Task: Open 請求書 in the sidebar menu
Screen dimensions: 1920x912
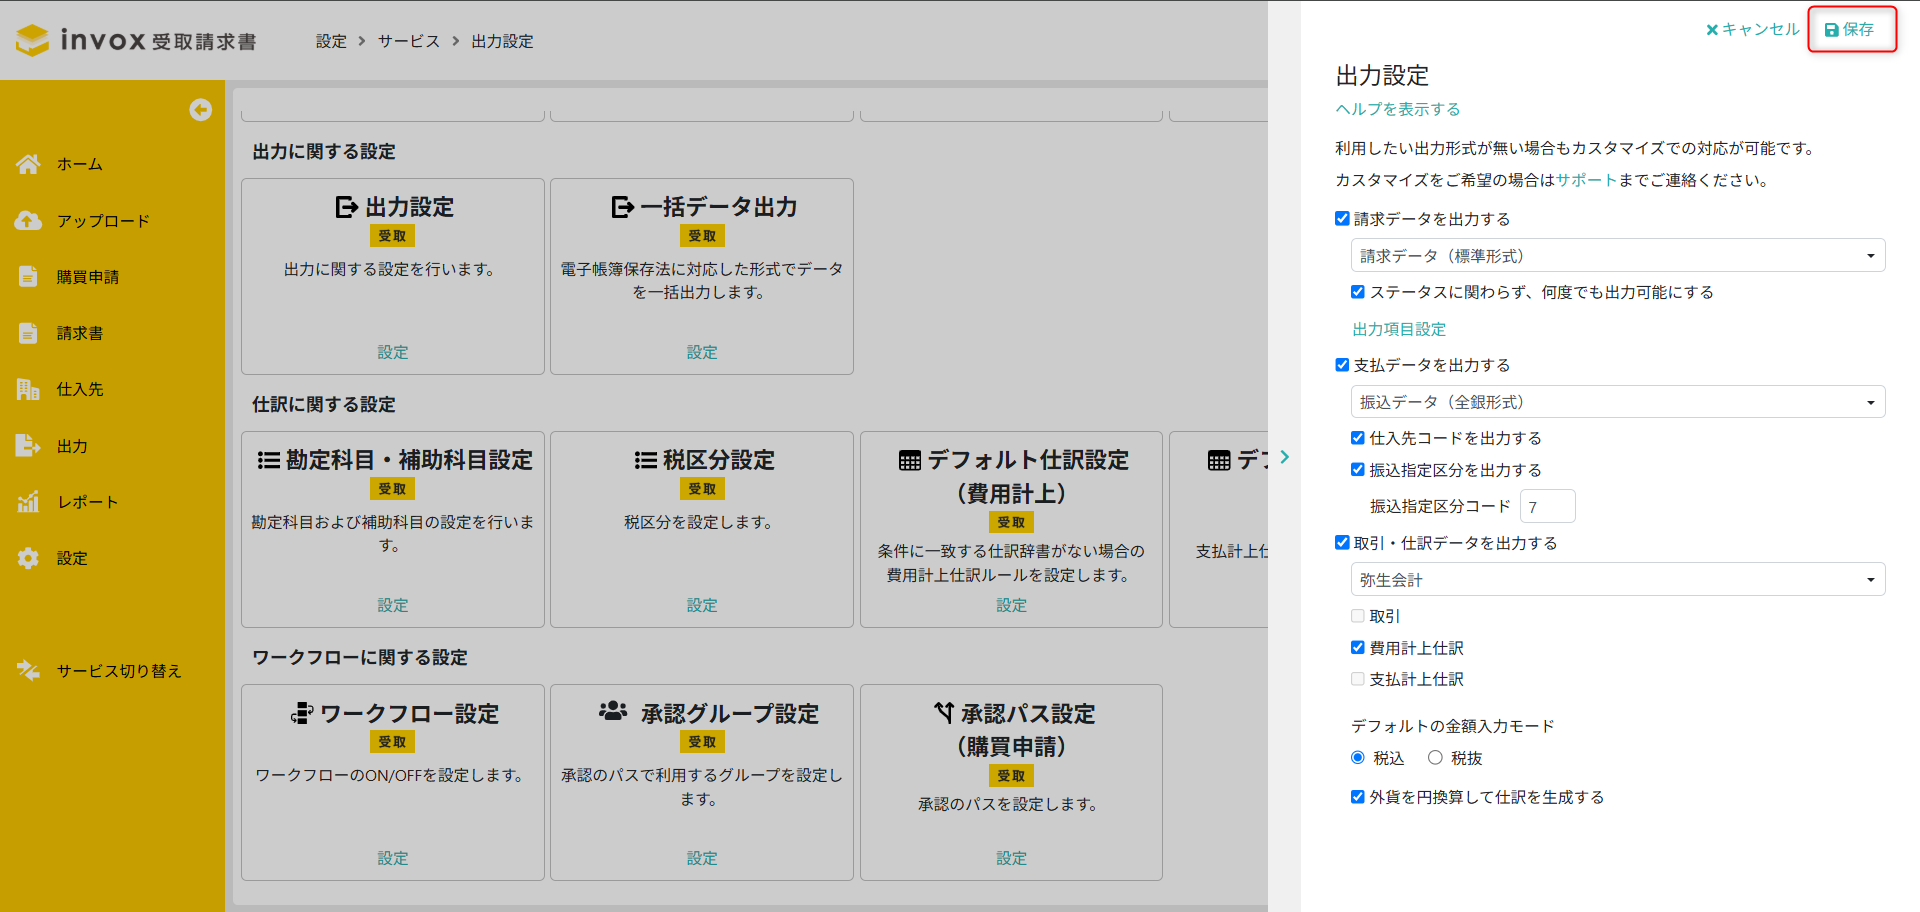Action: [x=80, y=333]
